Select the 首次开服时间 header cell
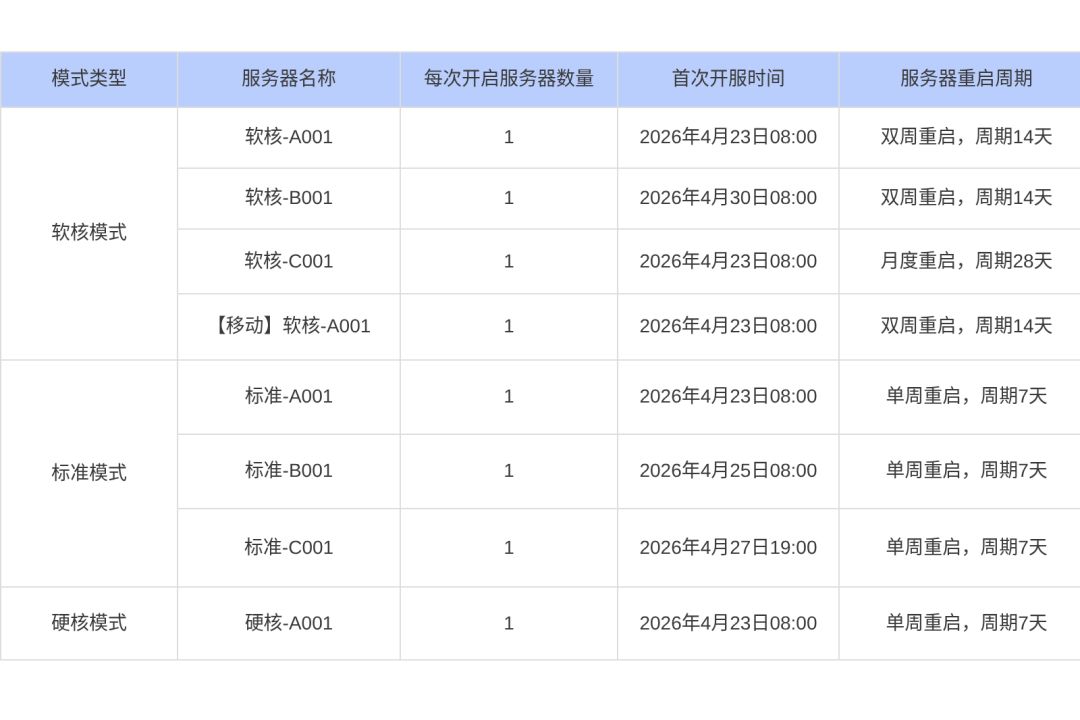The height and width of the screenshot is (720, 1080). point(728,79)
